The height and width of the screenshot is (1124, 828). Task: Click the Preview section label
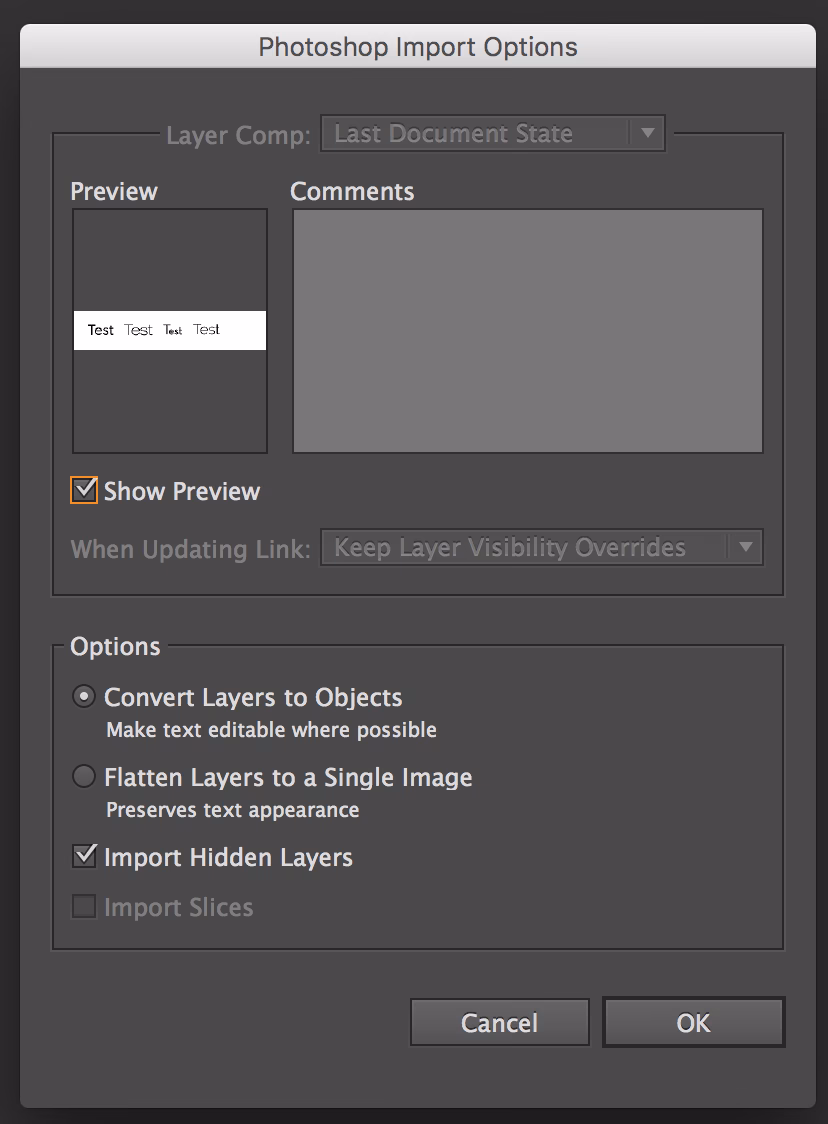tap(113, 191)
